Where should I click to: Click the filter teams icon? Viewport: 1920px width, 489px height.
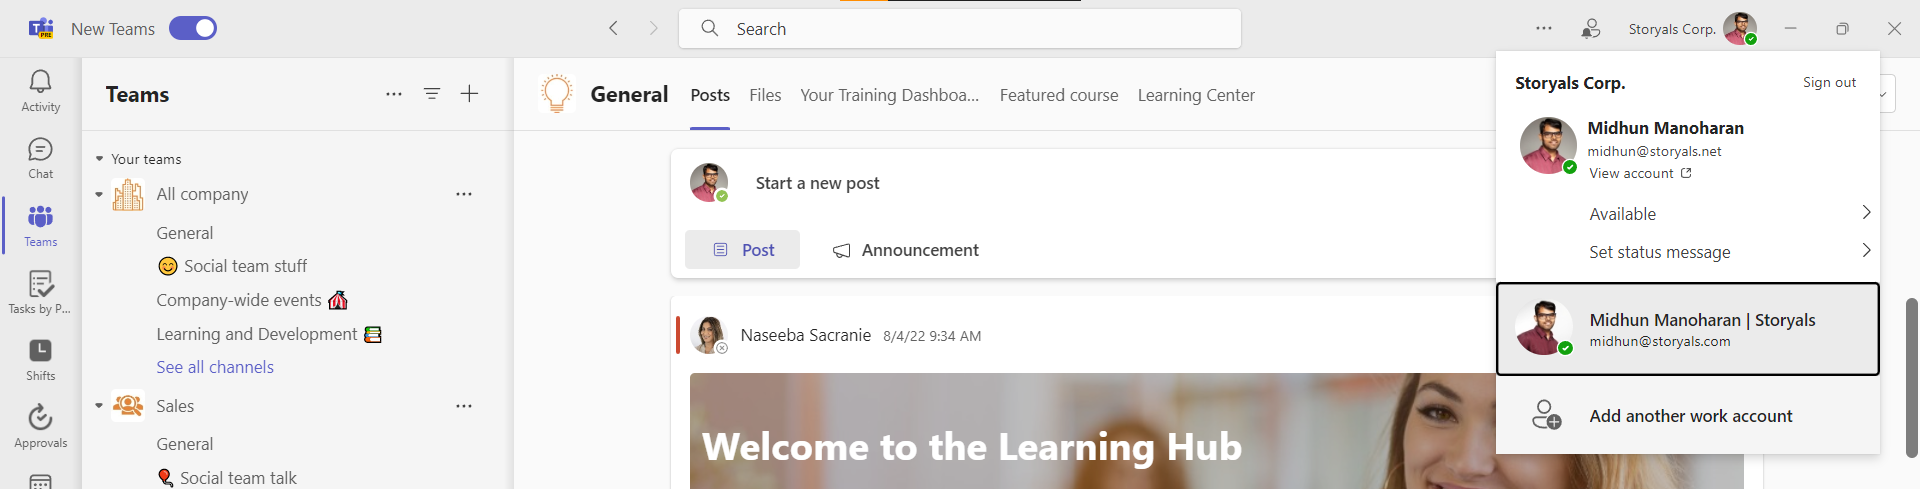tap(432, 94)
